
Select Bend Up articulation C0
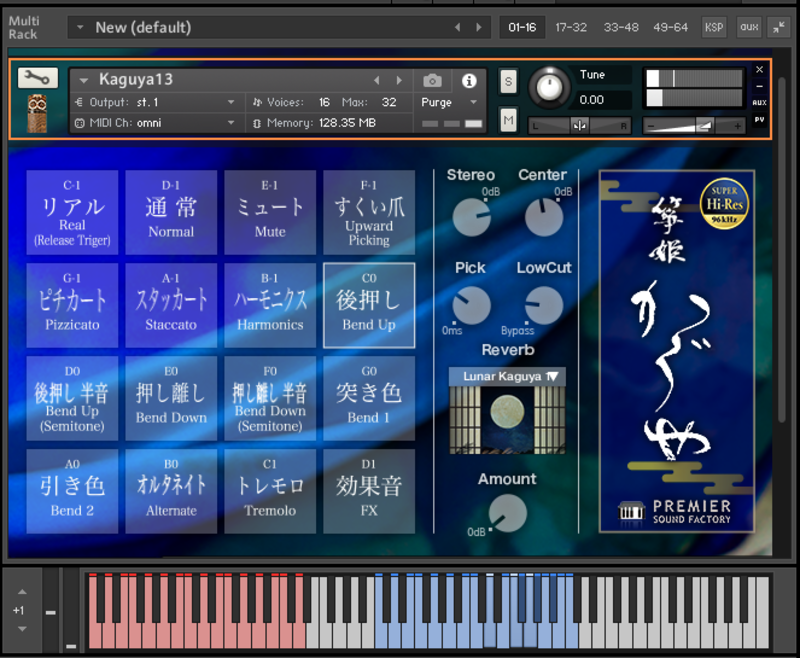point(369,306)
